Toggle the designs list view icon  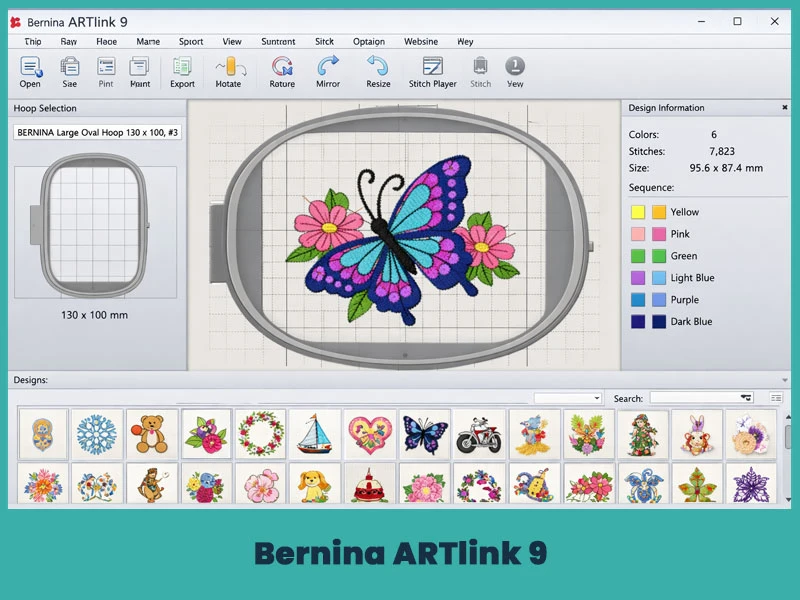tap(776, 397)
